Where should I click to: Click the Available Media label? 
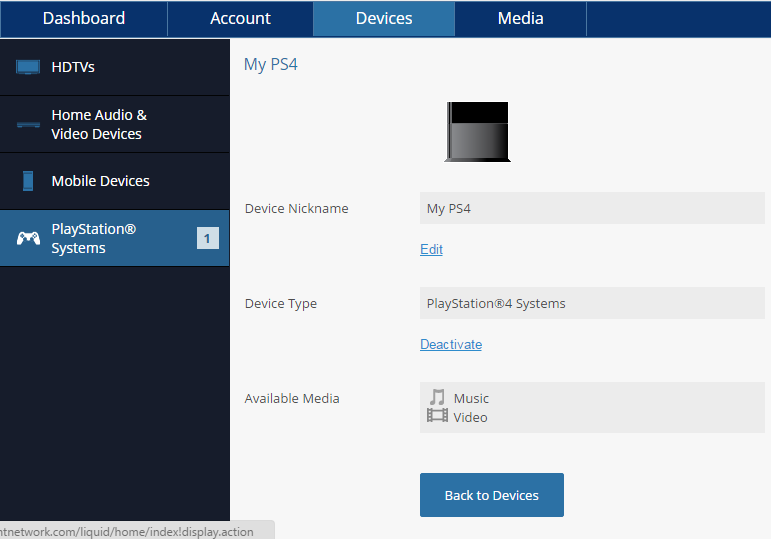292,398
